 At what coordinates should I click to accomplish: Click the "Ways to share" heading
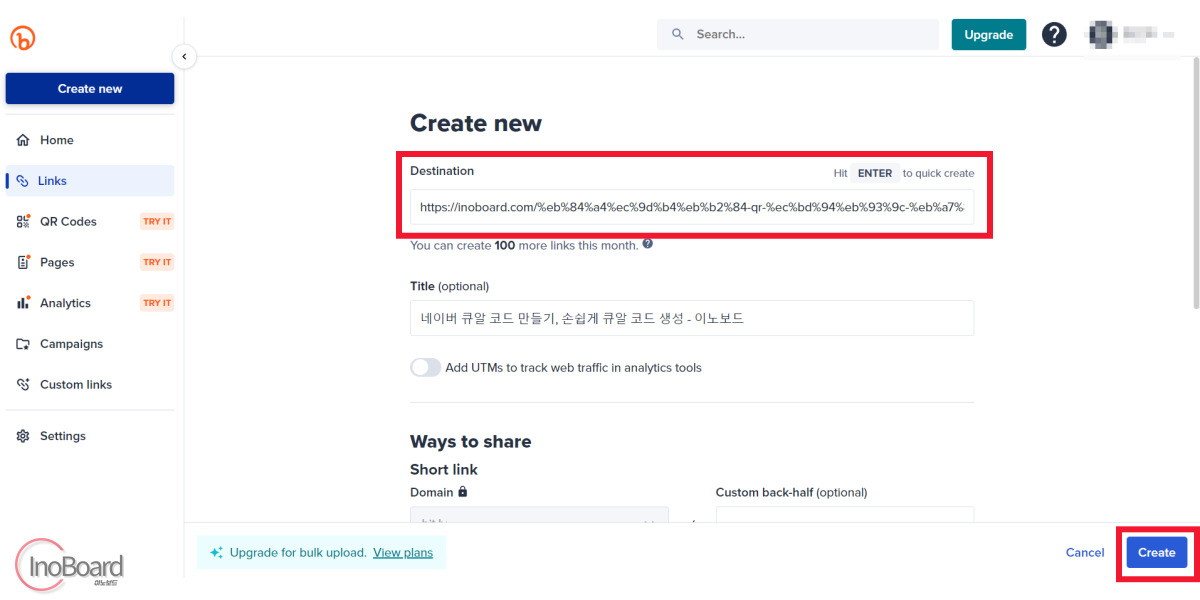(x=471, y=442)
